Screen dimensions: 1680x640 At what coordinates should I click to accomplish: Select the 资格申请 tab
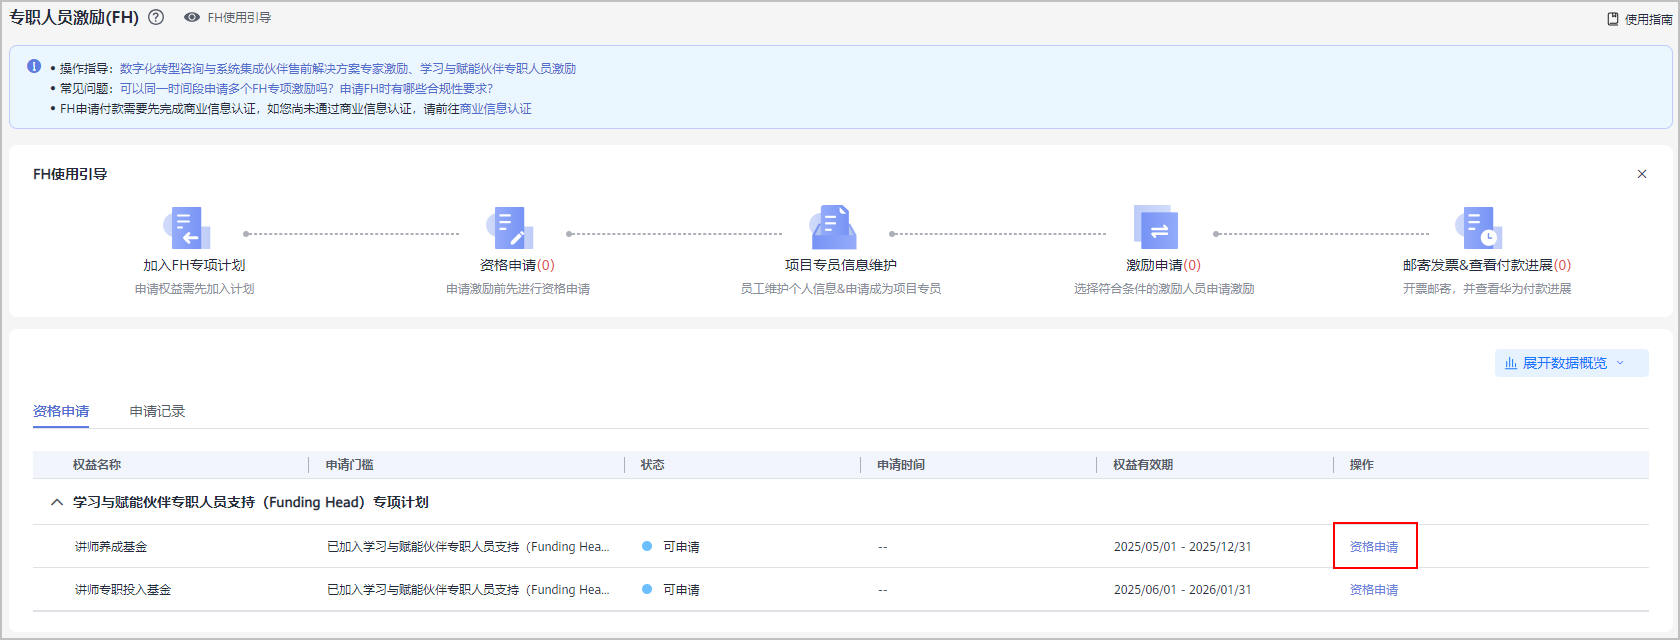pyautogui.click(x=61, y=411)
